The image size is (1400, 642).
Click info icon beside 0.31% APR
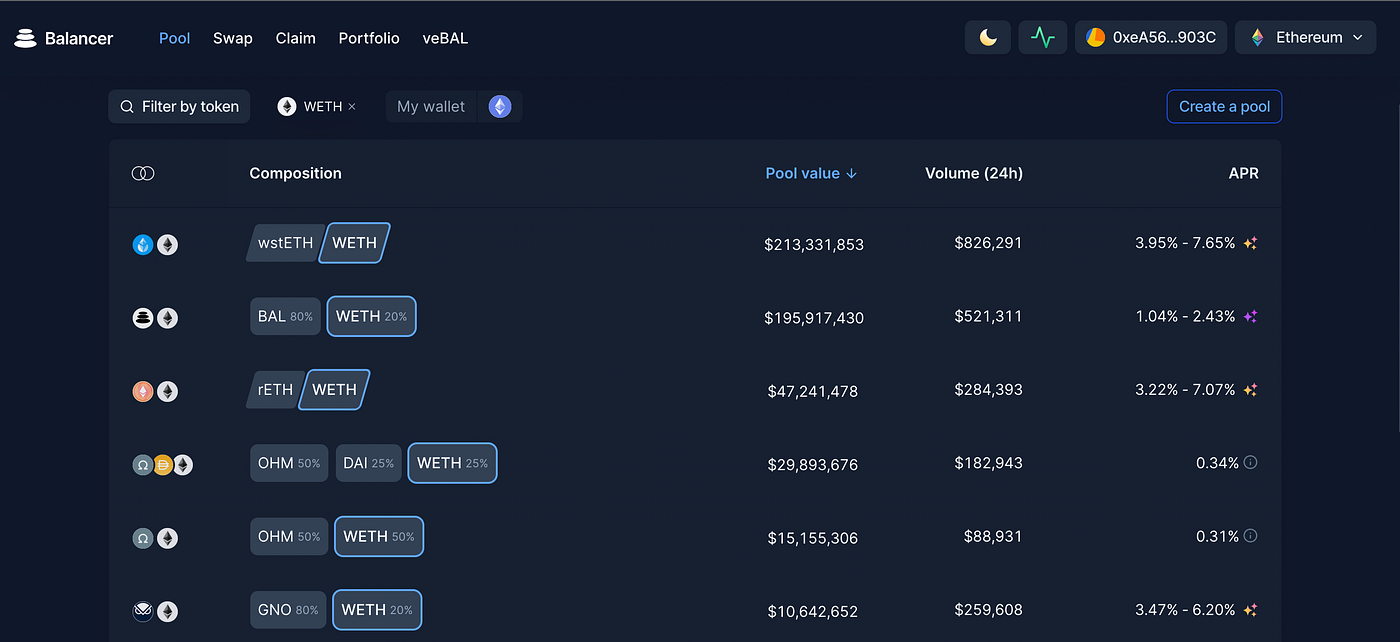coord(1250,536)
